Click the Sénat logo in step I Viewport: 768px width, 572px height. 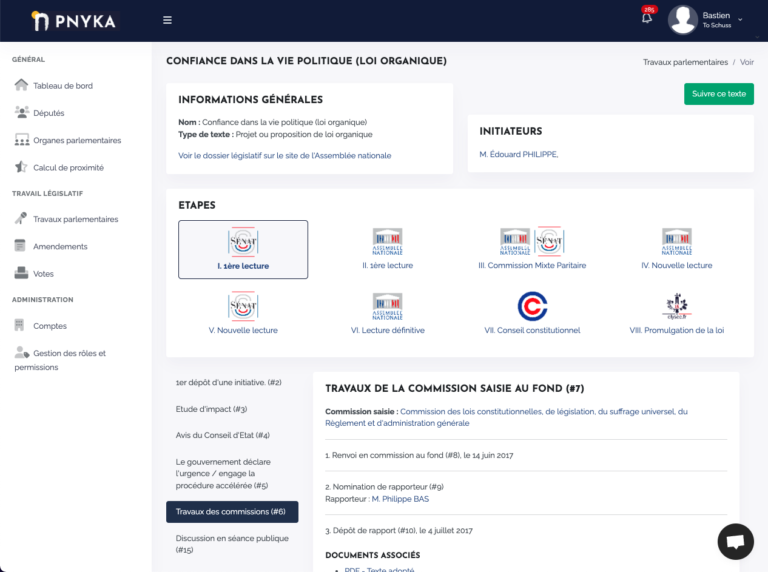pos(243,241)
